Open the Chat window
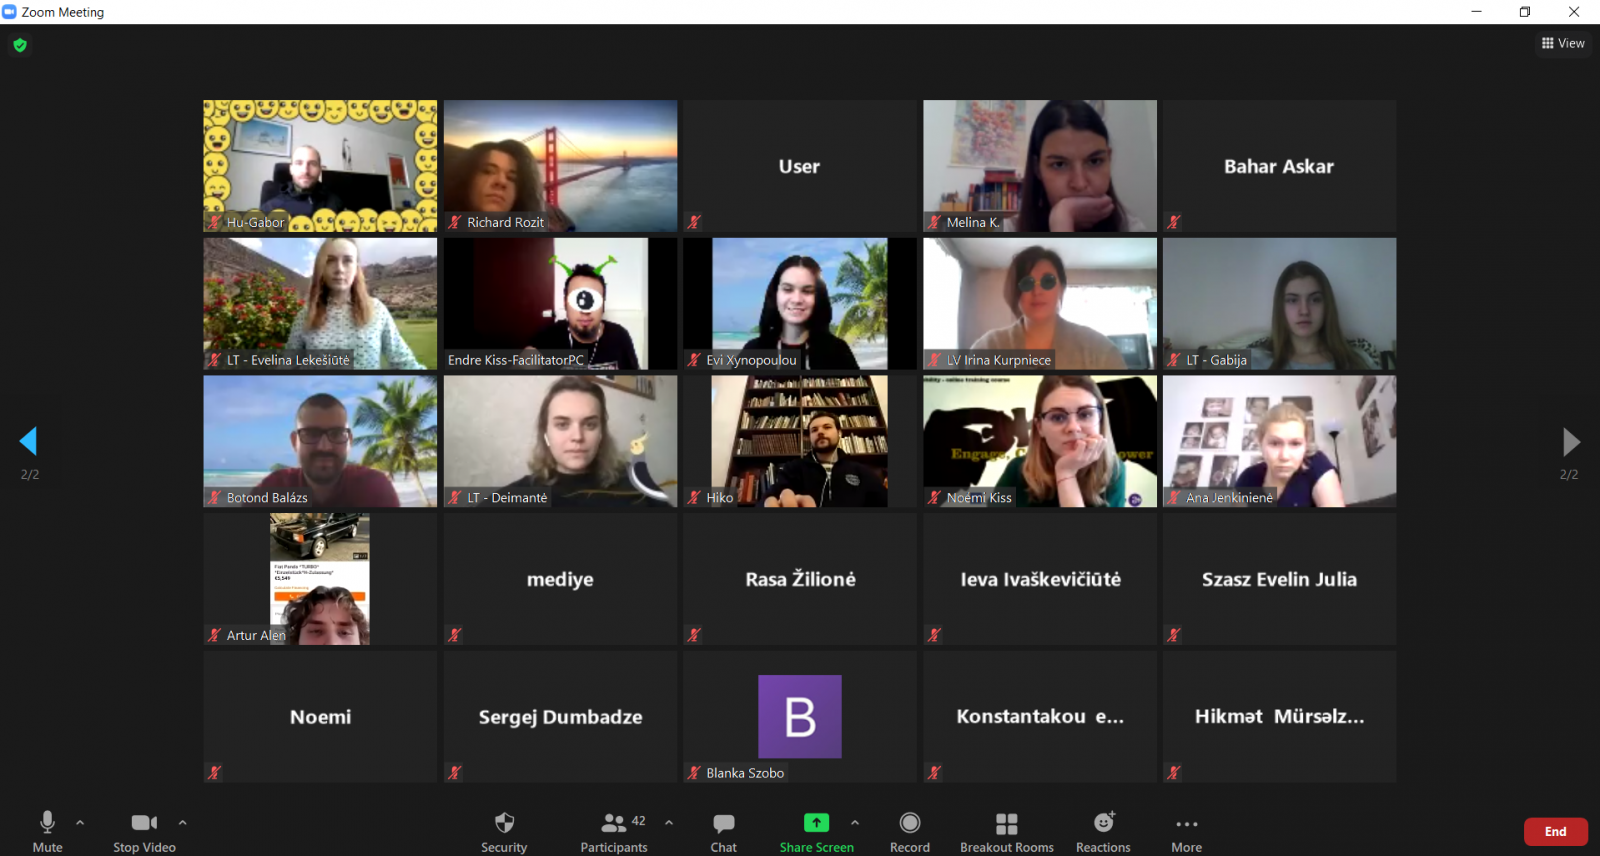The width and height of the screenshot is (1600, 856). (723, 831)
